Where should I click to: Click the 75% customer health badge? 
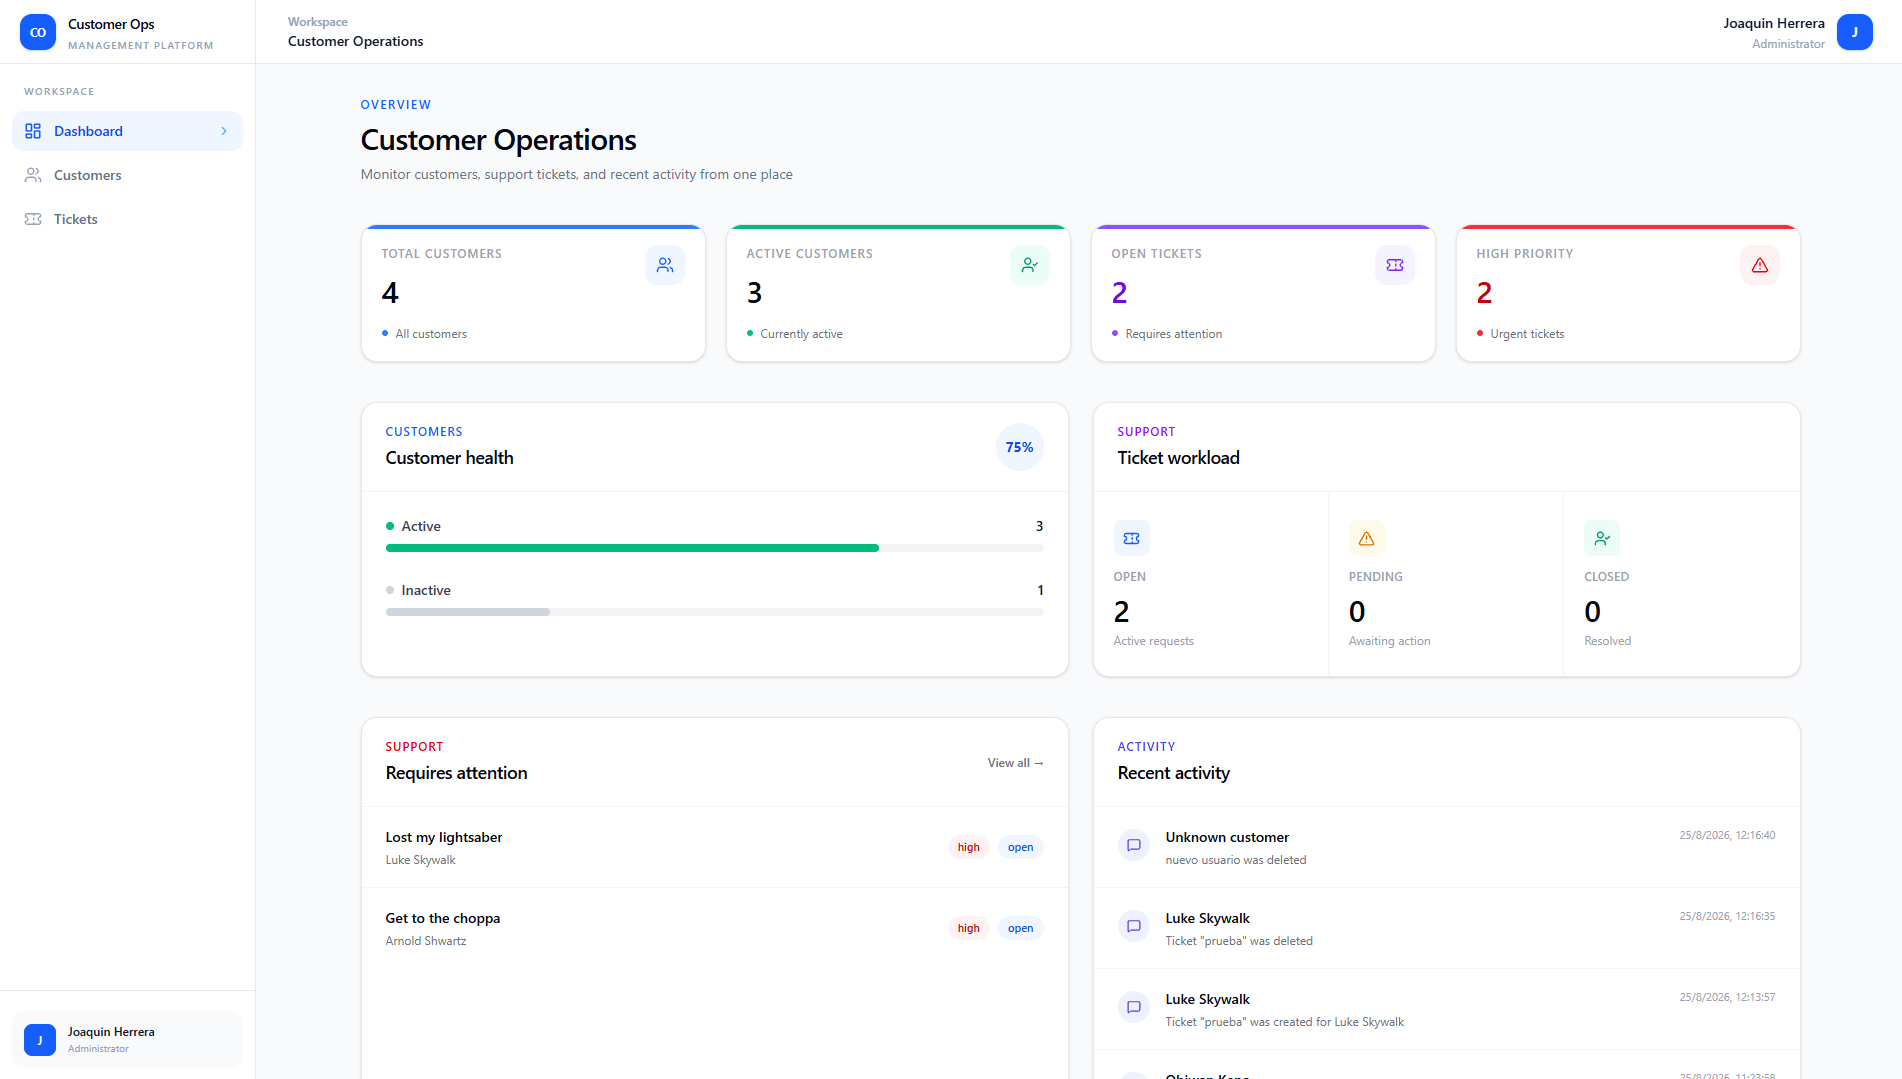coord(1019,447)
